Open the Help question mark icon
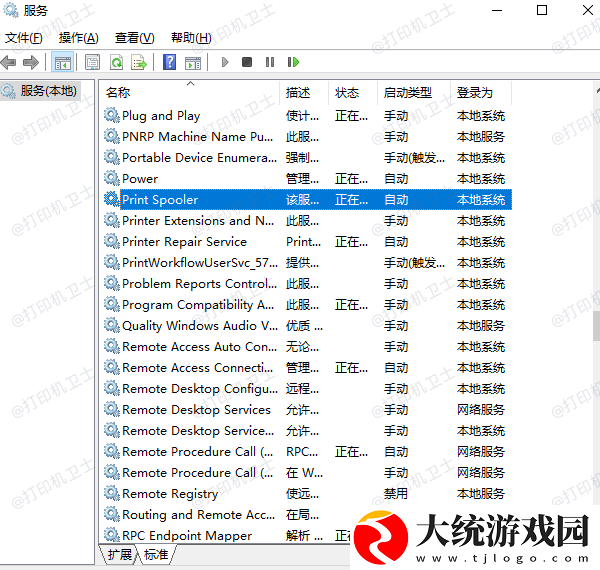The width and height of the screenshot is (600, 570). 169,62
